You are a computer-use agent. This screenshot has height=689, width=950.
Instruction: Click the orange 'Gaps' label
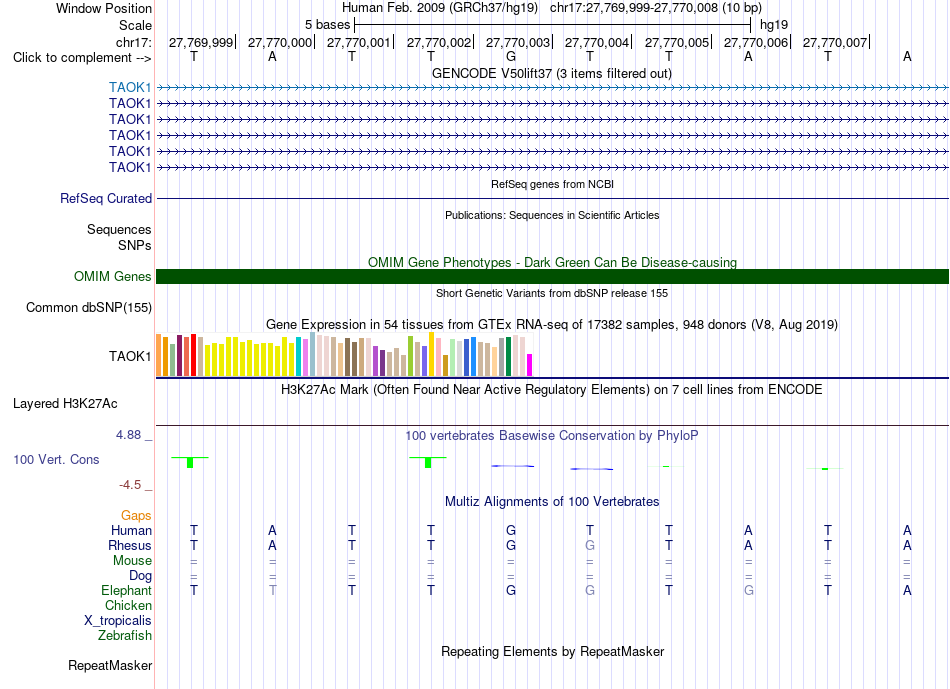(136, 515)
